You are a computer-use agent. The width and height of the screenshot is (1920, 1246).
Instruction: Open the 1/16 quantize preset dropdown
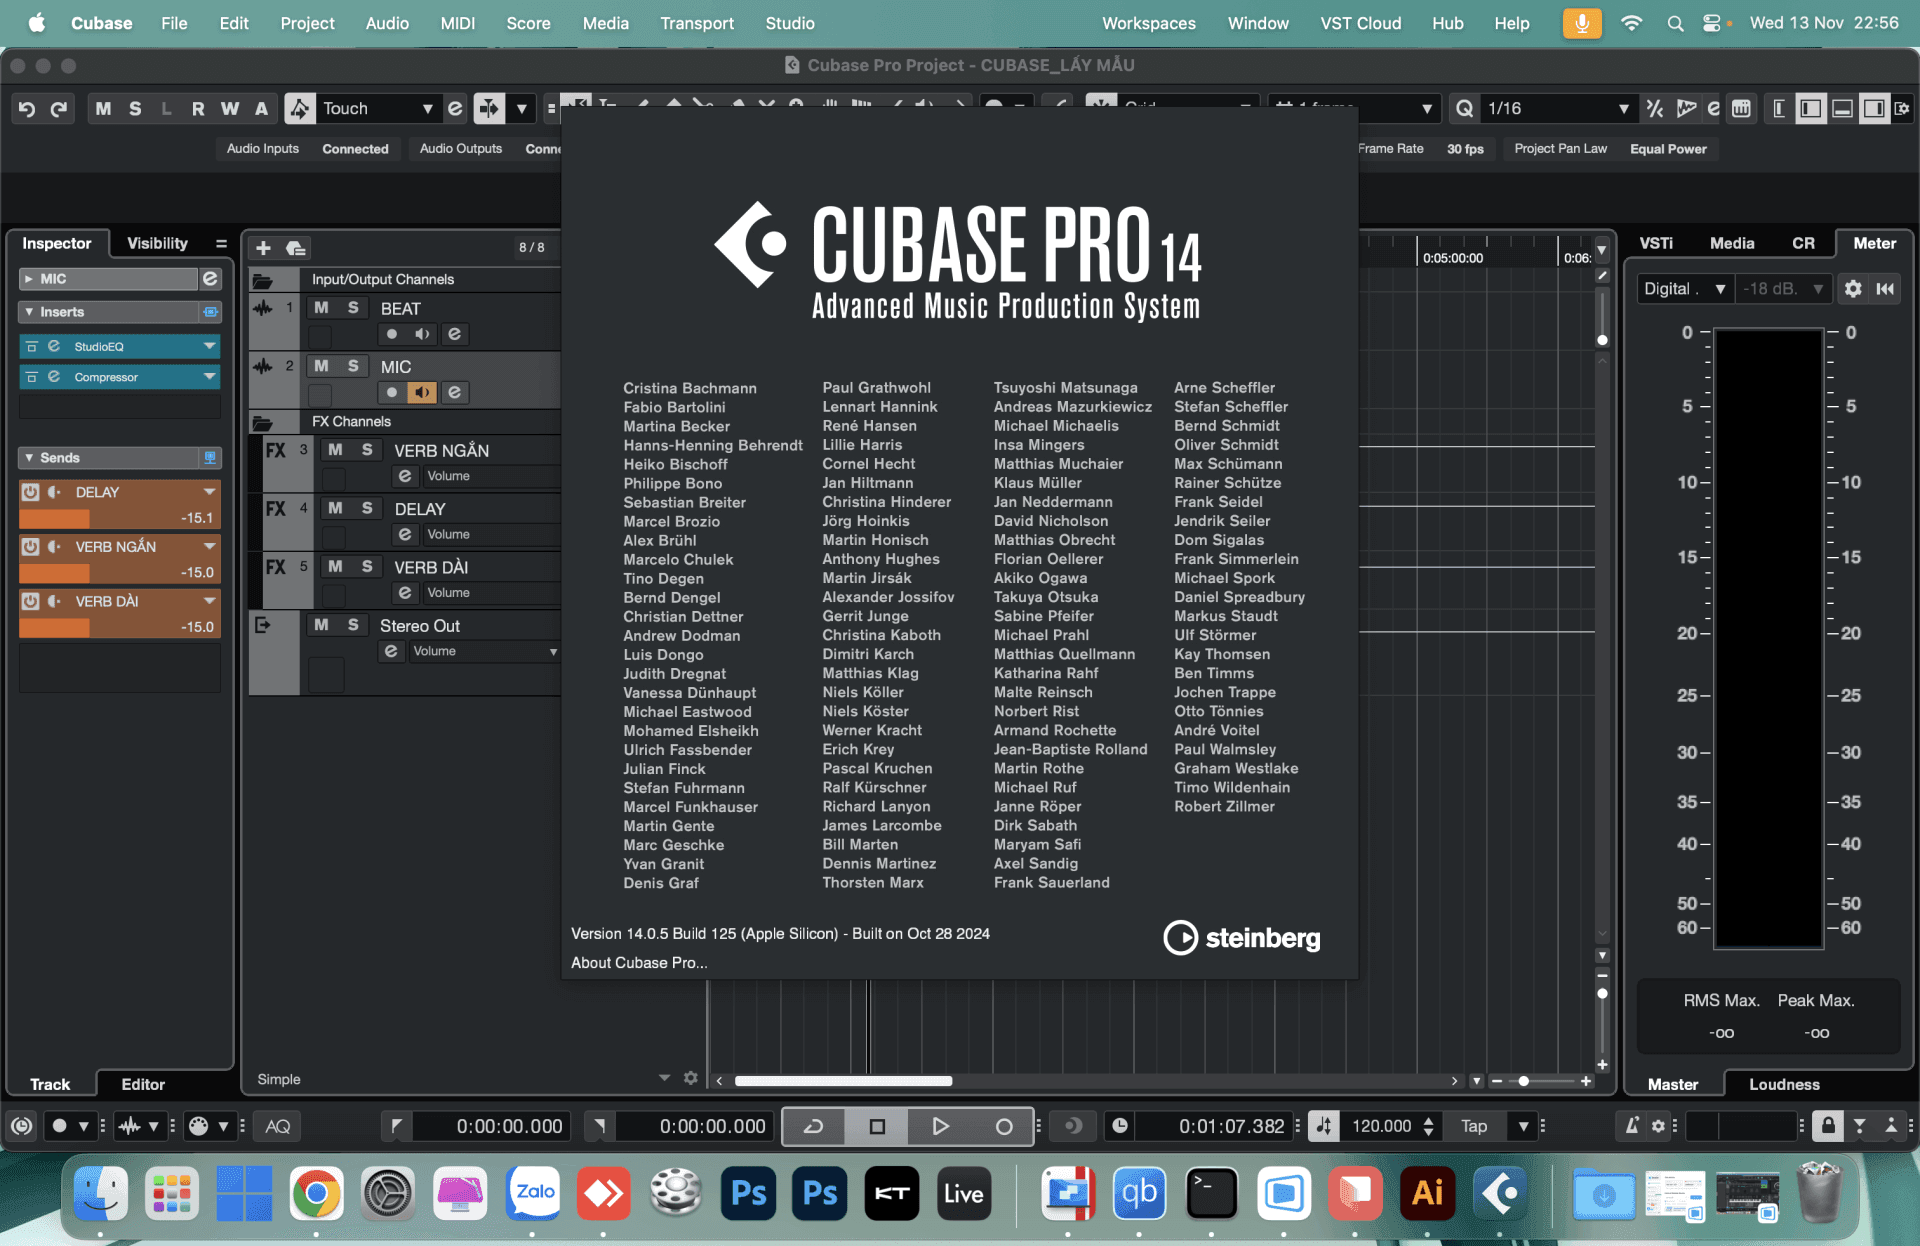(x=1623, y=109)
